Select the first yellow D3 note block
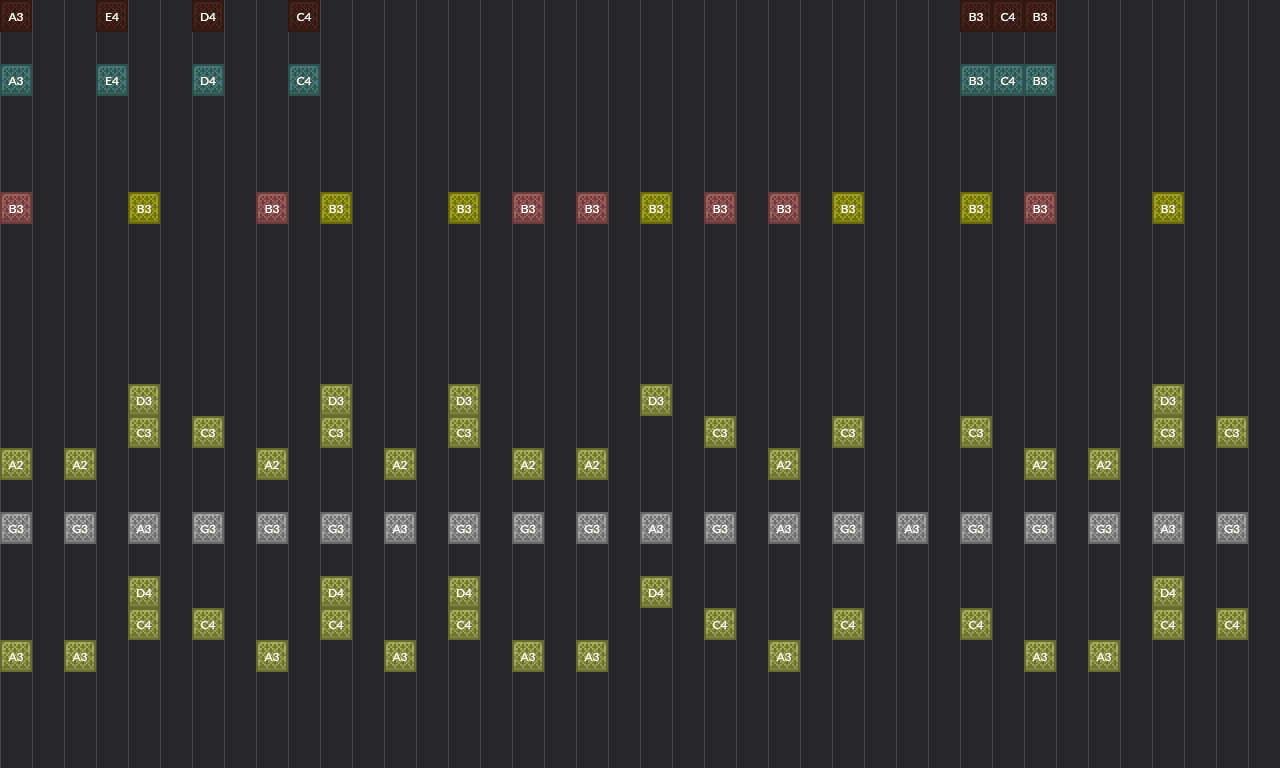Image resolution: width=1280 pixels, height=768 pixels. tap(144, 400)
